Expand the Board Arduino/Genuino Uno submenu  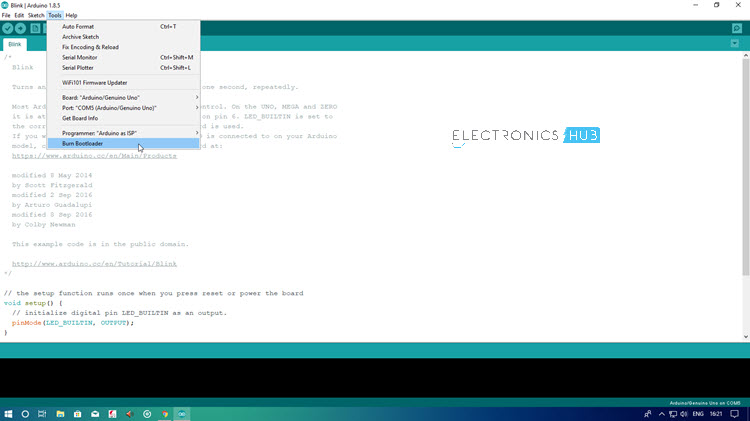(123, 98)
